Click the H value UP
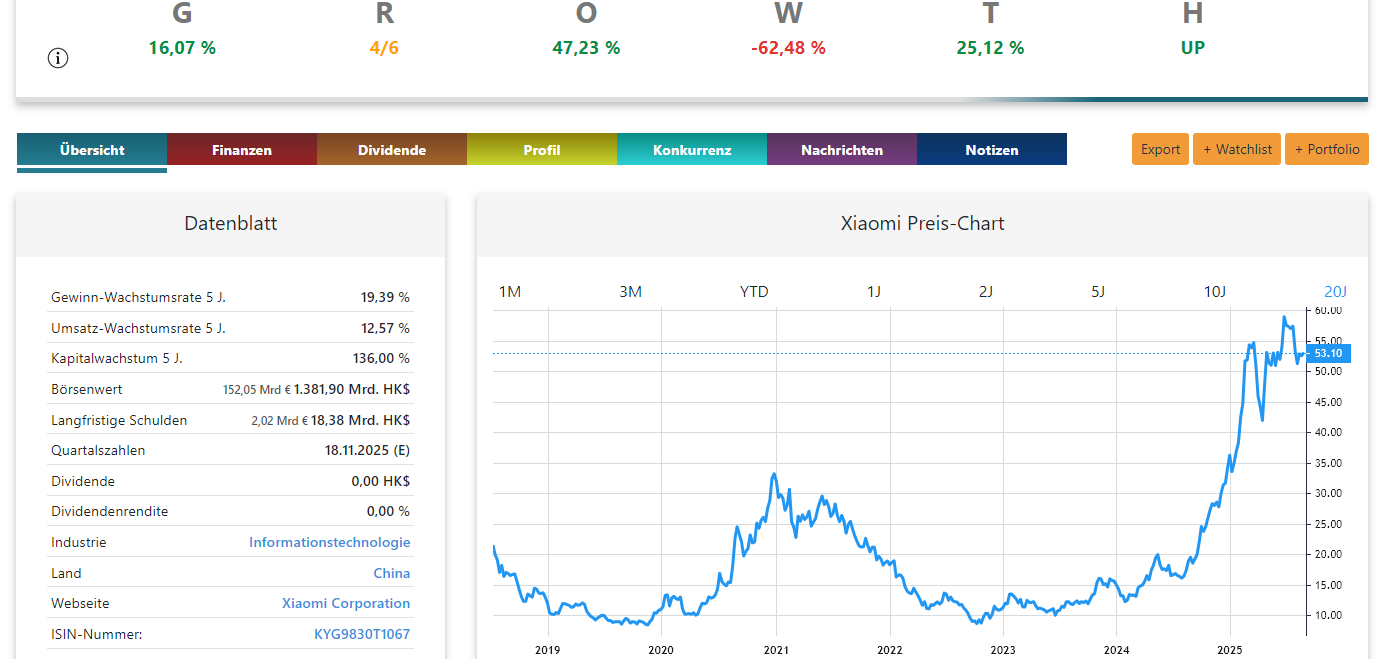1383x659 pixels. [x=1192, y=47]
